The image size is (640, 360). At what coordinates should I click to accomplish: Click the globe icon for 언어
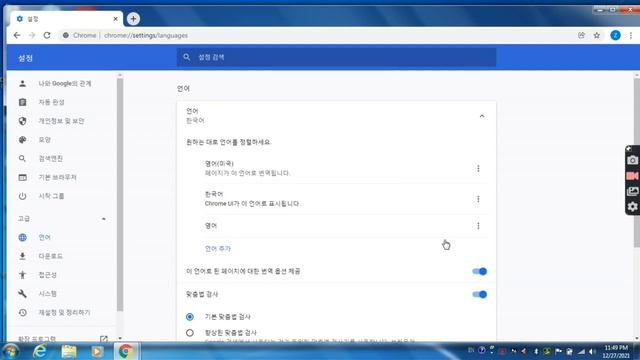click(x=22, y=238)
